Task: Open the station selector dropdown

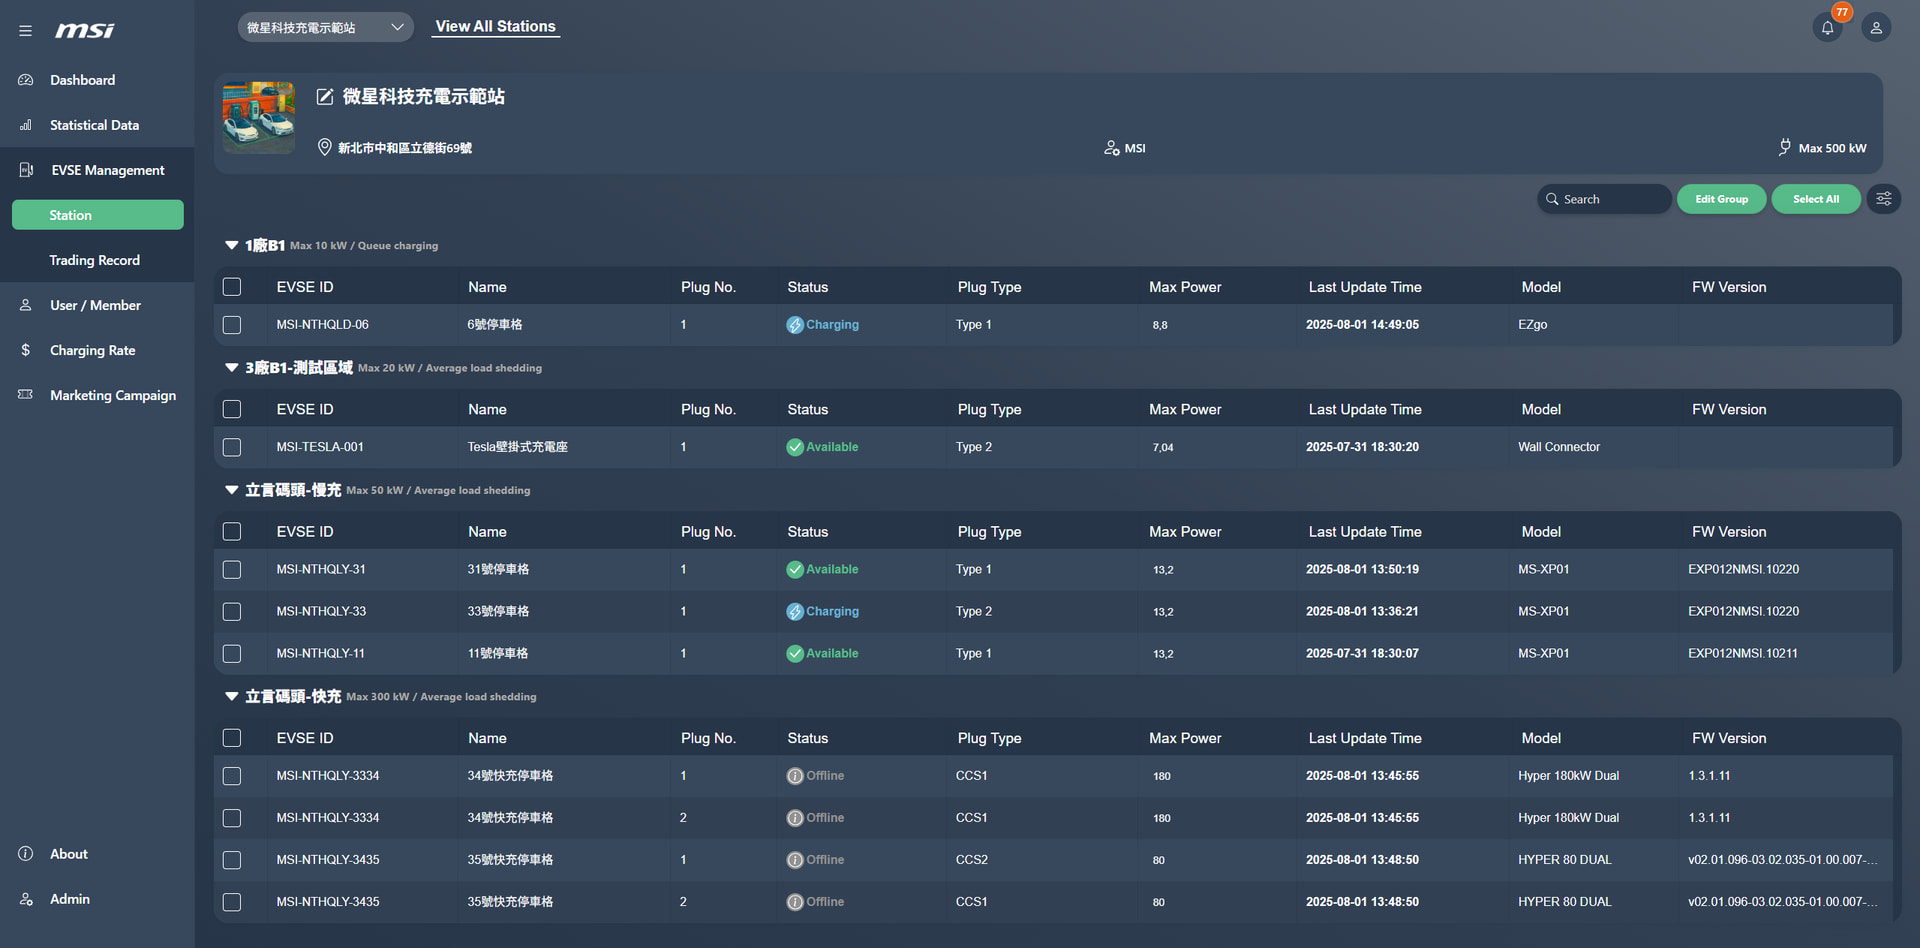Action: 325,28
